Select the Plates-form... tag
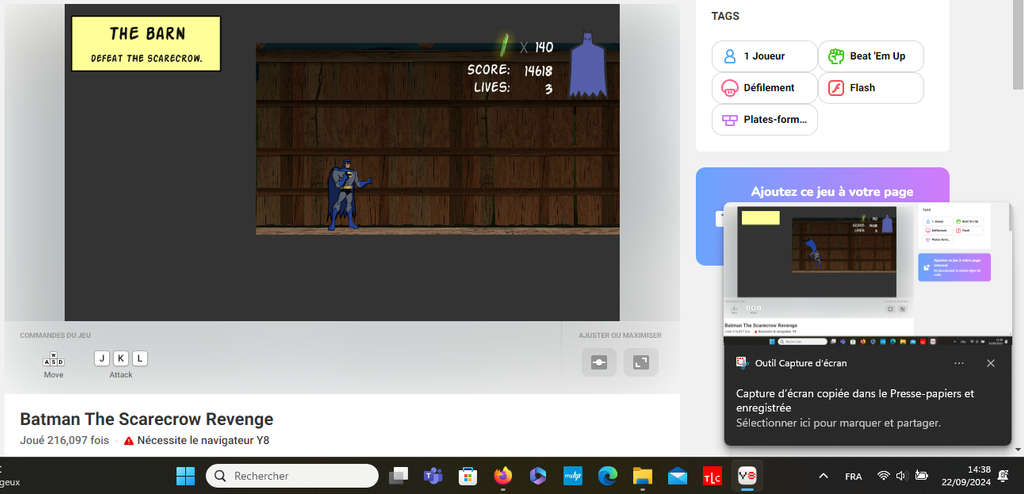The height and width of the screenshot is (494, 1024). pyautogui.click(x=765, y=120)
